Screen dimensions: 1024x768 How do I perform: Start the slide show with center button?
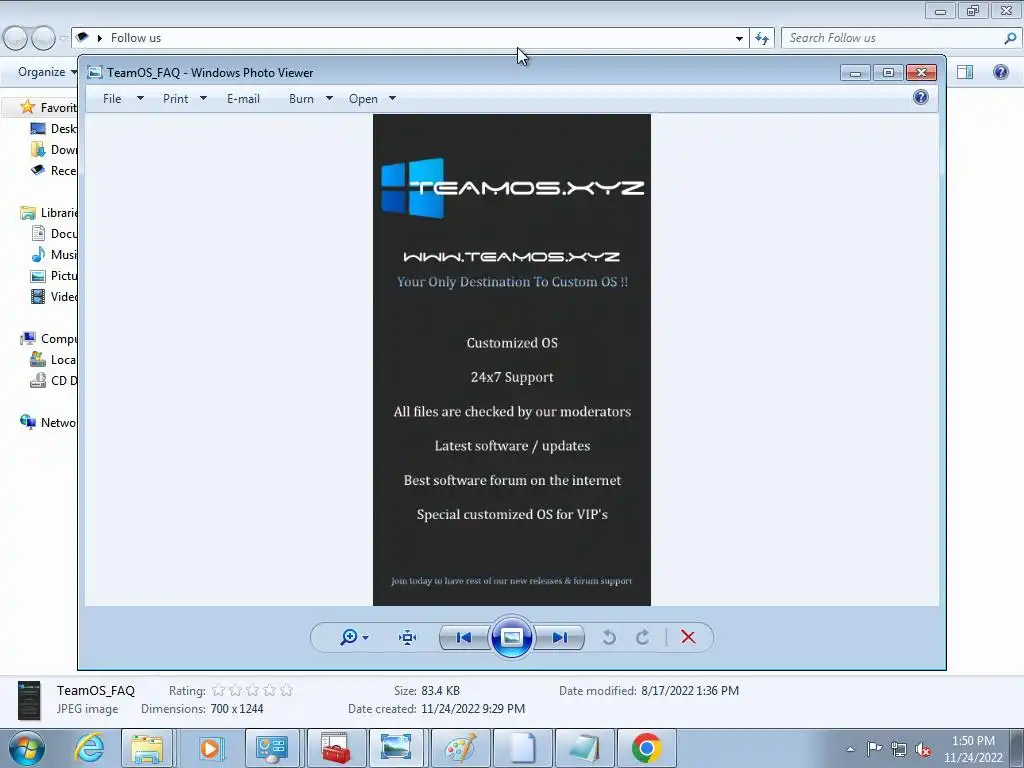tap(511, 637)
